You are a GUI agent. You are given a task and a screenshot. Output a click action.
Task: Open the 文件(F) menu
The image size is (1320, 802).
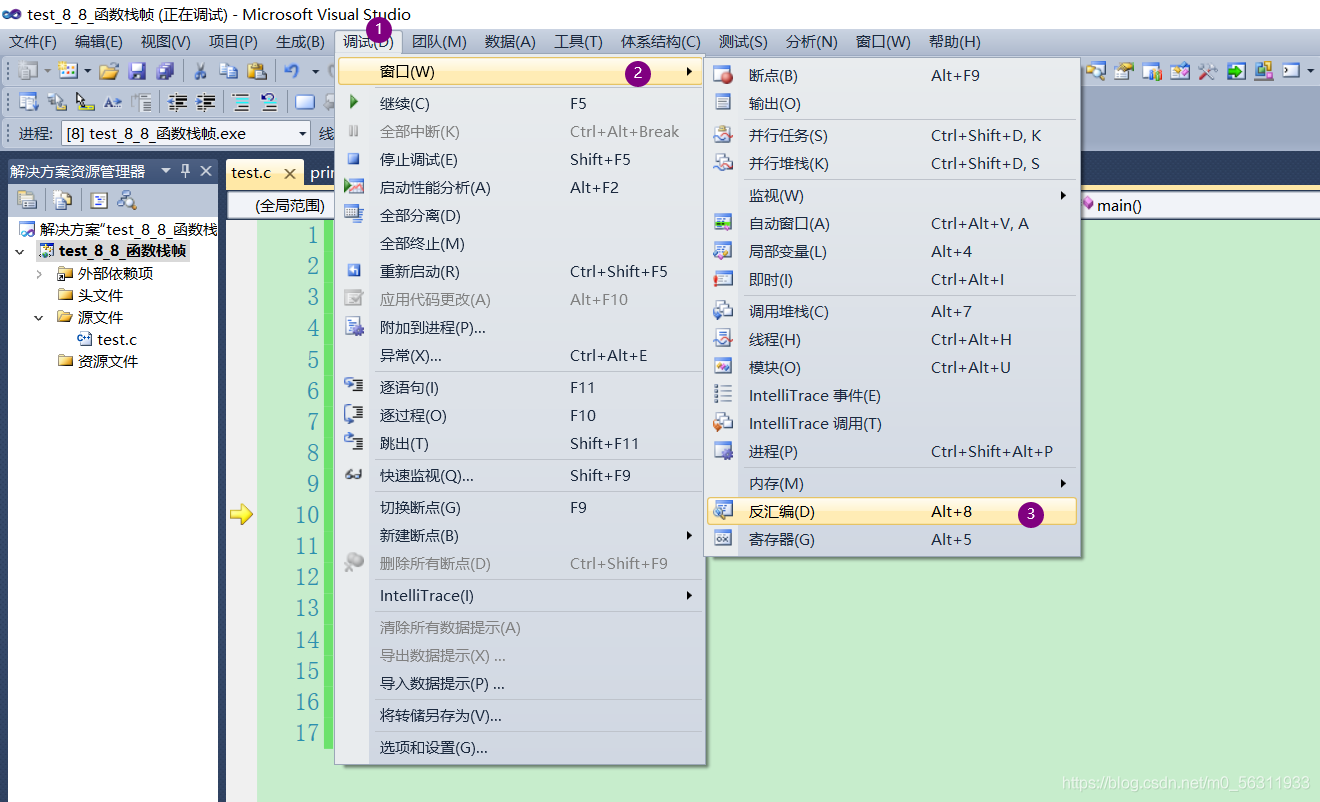(x=33, y=41)
